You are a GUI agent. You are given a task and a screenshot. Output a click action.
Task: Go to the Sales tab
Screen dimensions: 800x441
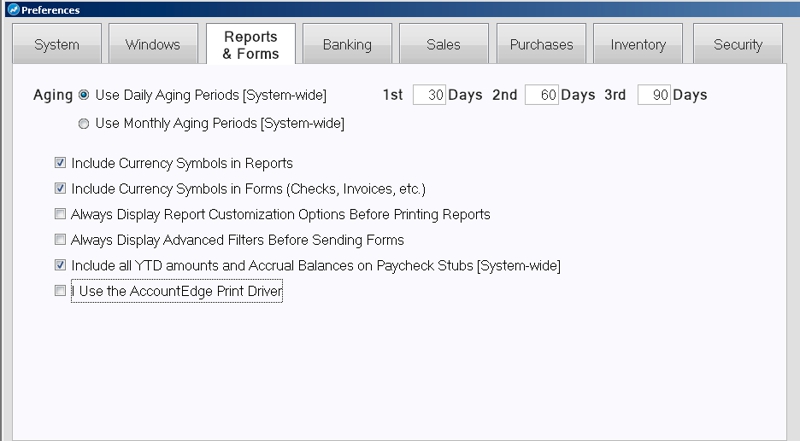pyautogui.click(x=443, y=45)
